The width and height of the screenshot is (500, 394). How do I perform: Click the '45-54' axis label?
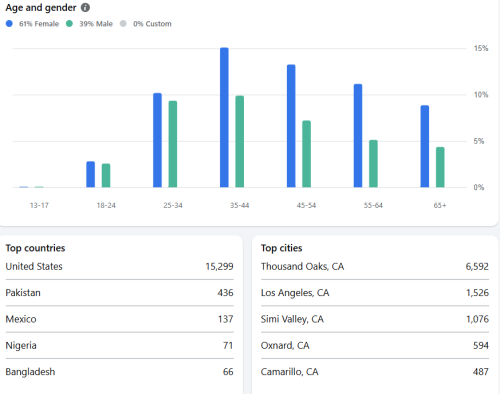pos(306,205)
